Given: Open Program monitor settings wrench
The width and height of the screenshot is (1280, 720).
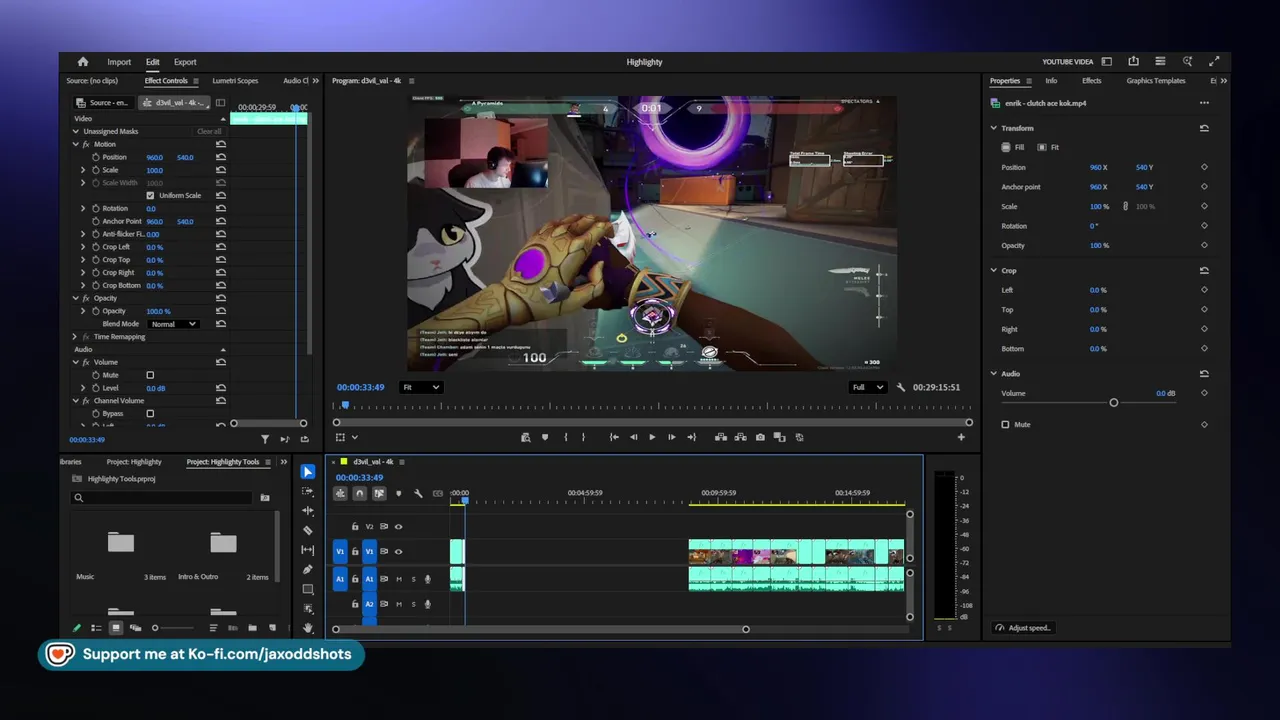Looking at the screenshot, I should click(x=901, y=387).
